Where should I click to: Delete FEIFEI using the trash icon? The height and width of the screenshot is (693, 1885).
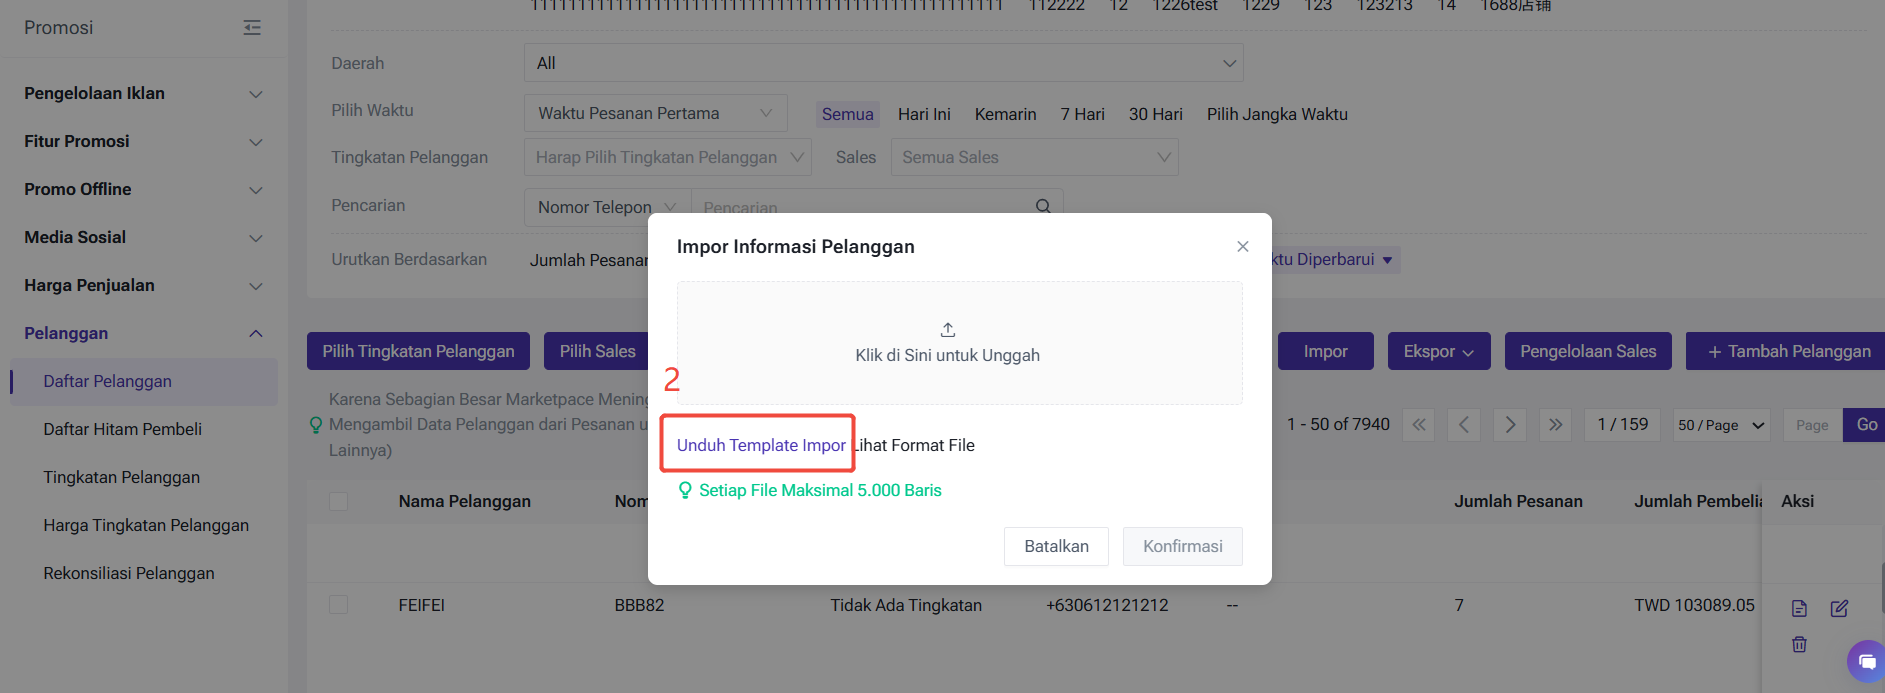pos(1799,644)
